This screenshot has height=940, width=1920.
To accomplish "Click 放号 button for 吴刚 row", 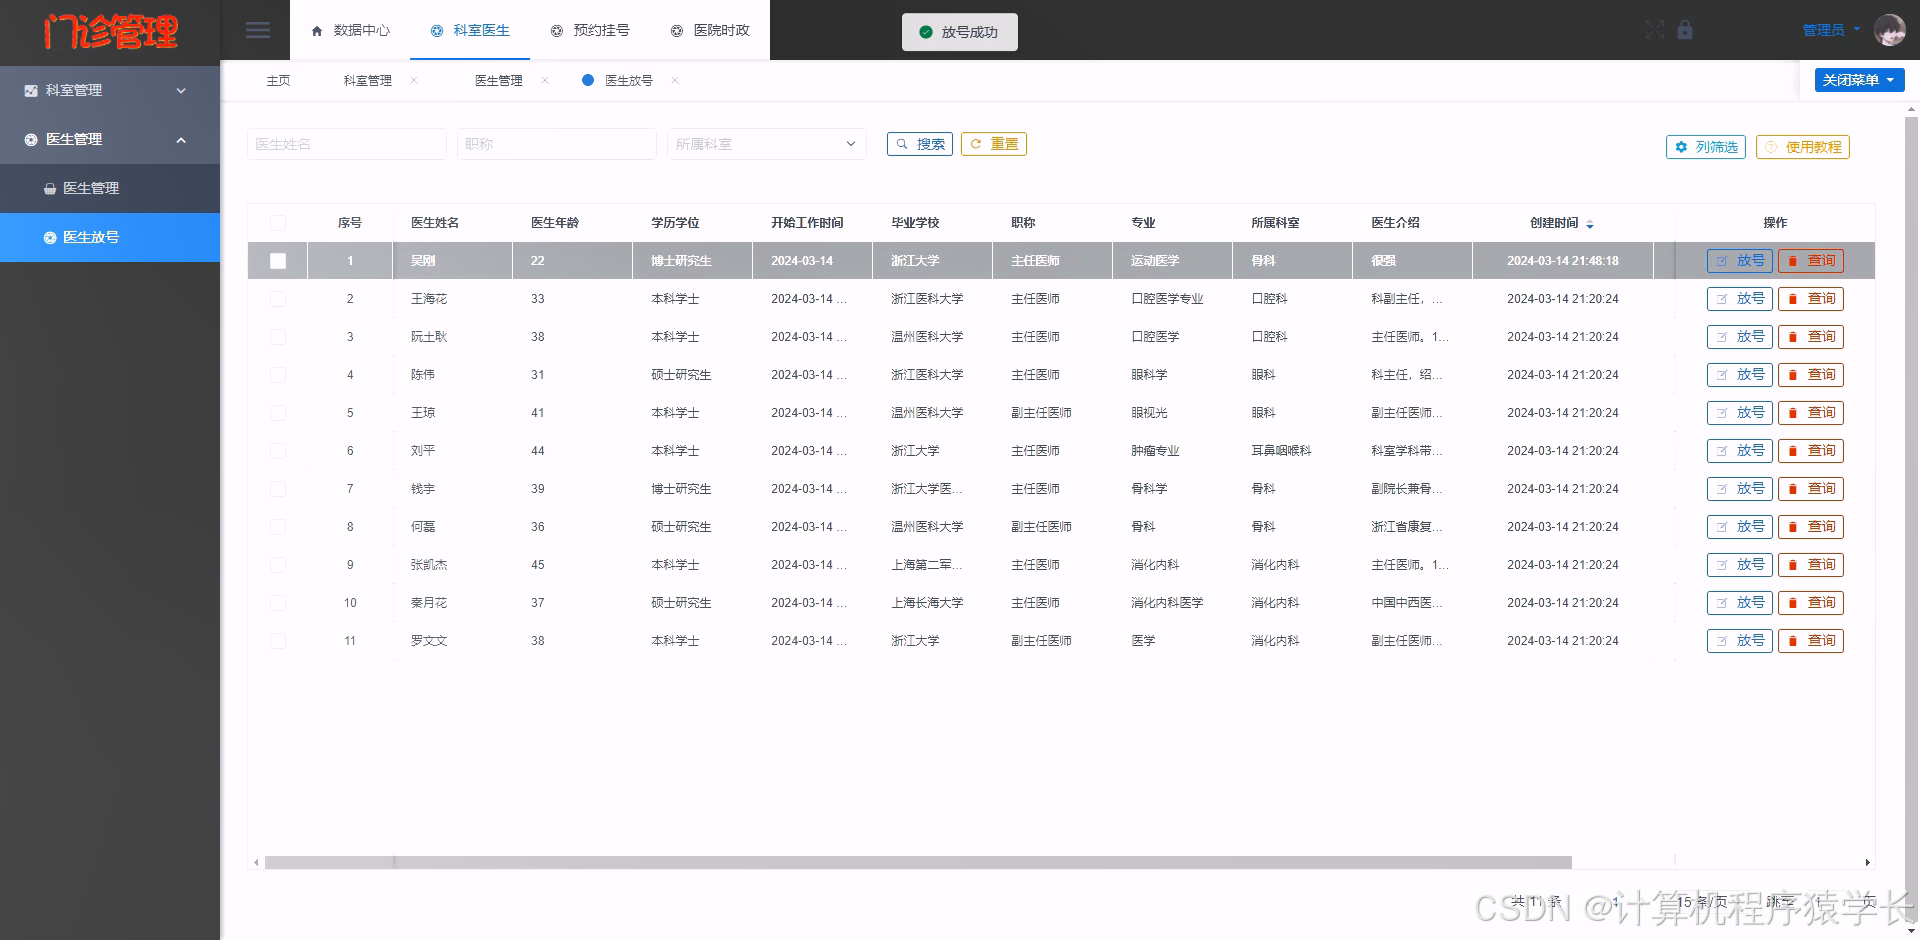I will point(1739,261).
